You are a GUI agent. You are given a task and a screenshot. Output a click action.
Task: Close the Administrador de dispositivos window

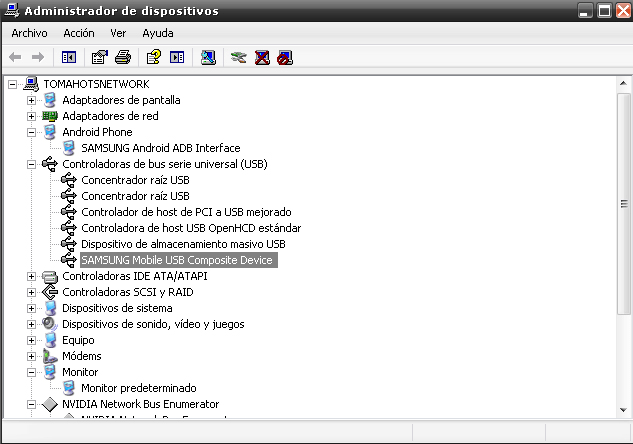pos(623,10)
